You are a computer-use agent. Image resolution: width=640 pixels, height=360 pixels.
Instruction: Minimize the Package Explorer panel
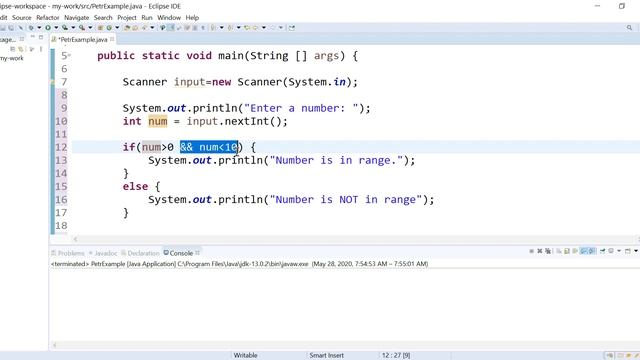[x=32, y=37]
